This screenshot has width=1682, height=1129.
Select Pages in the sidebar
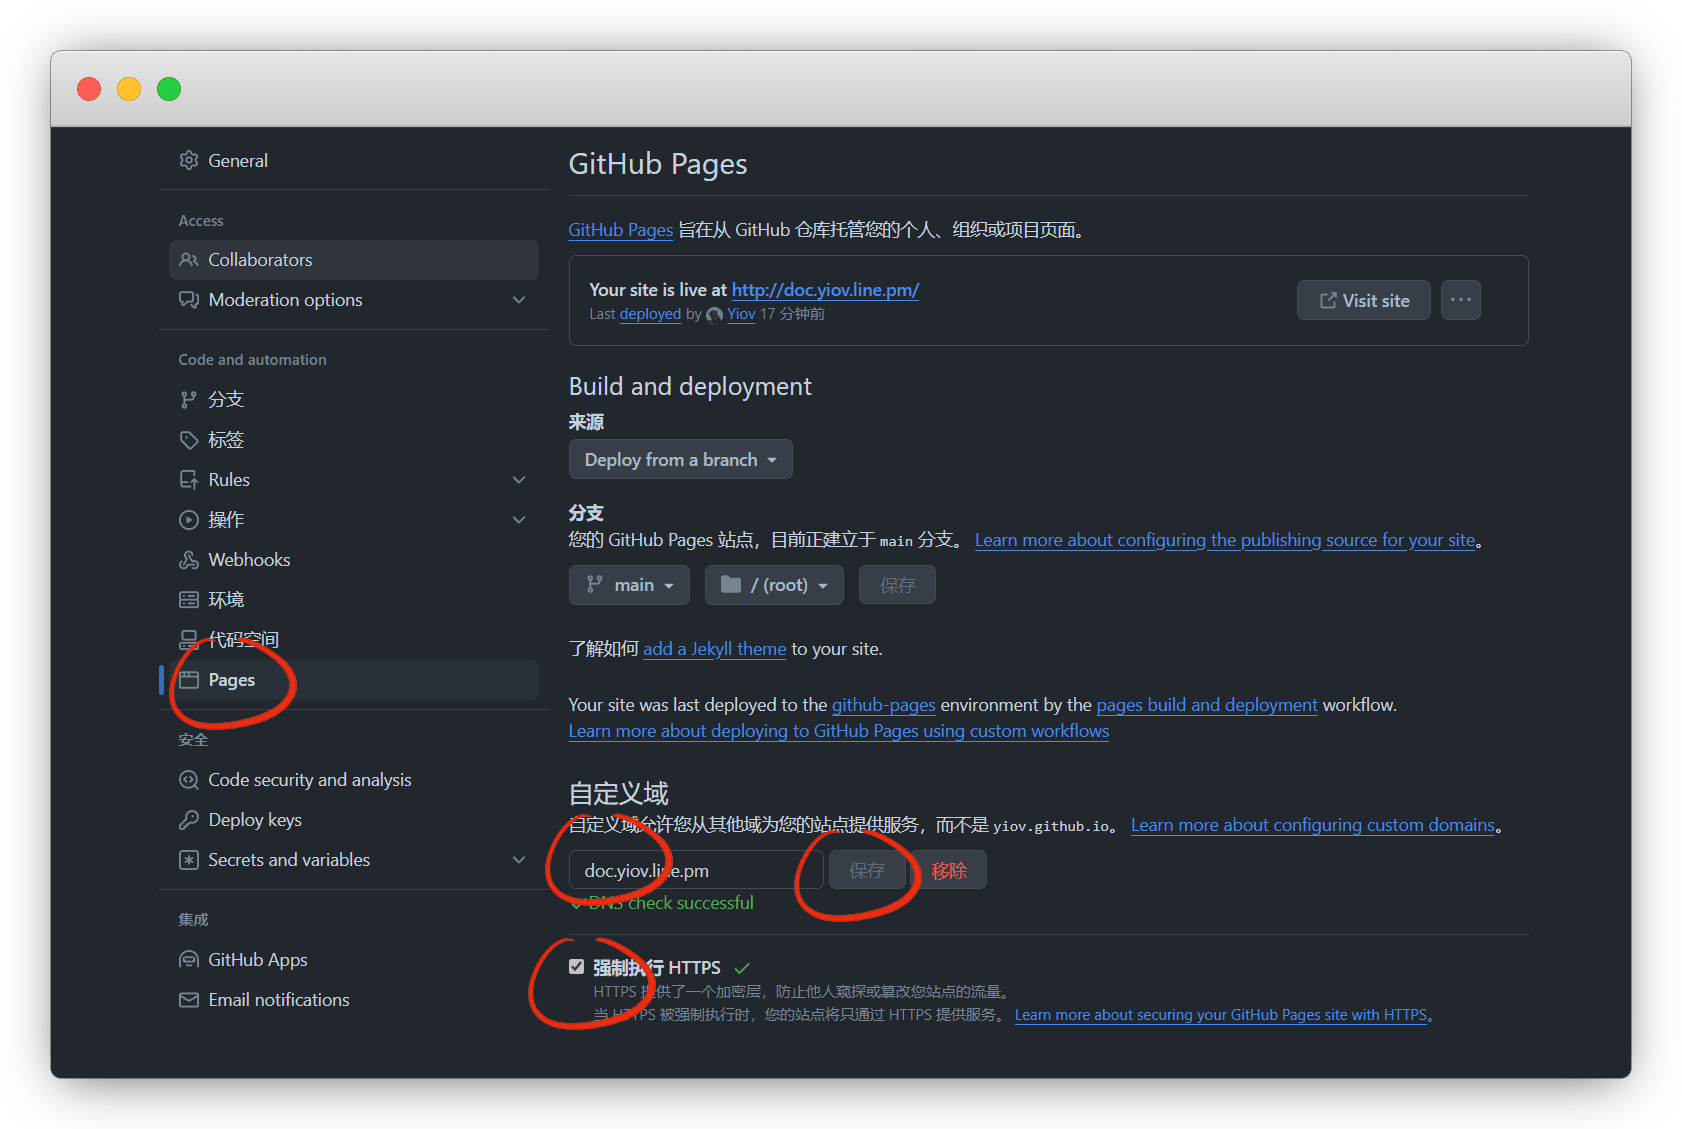click(232, 680)
